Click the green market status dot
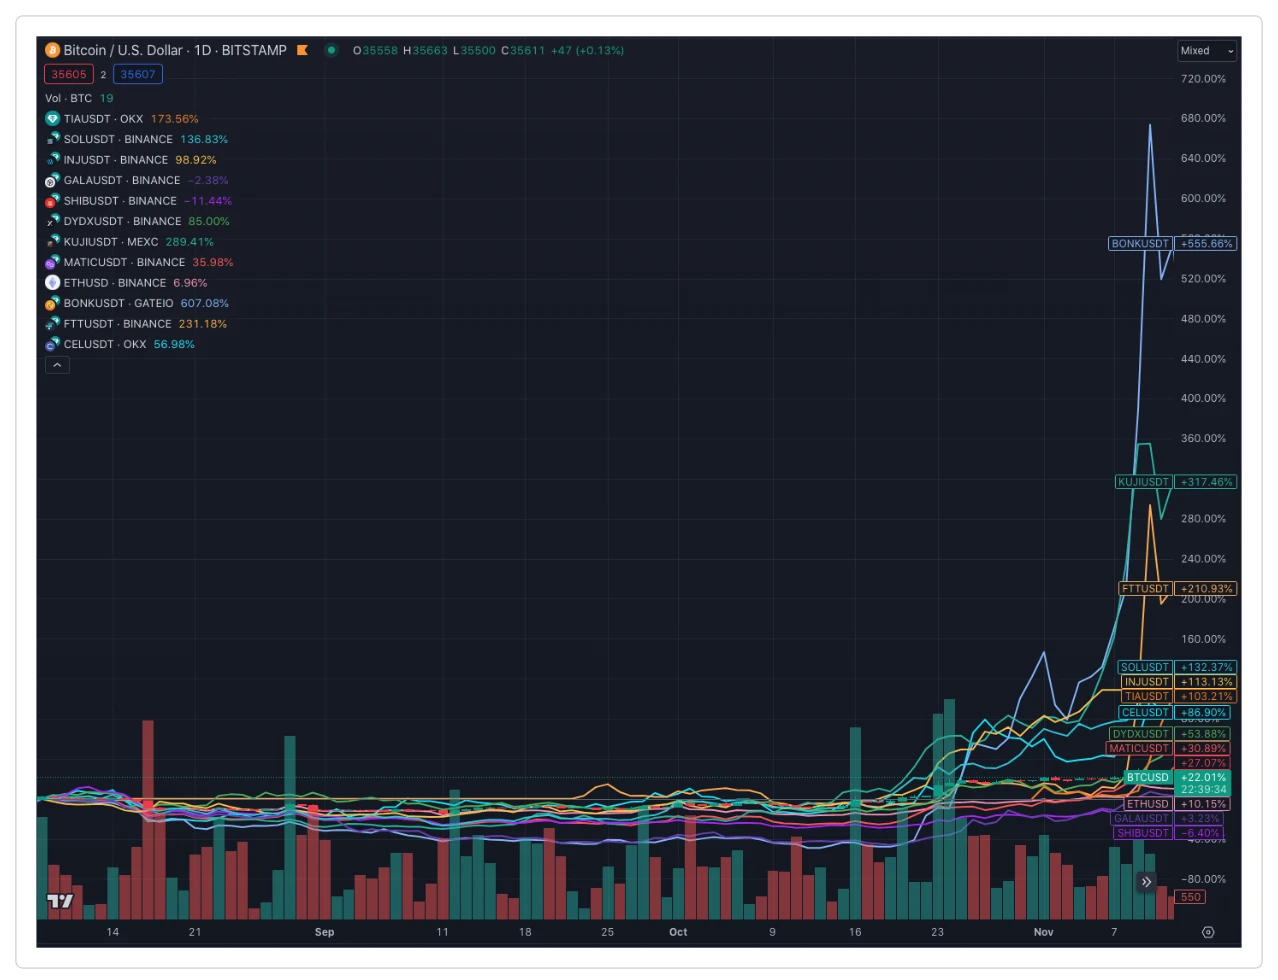 [331, 50]
